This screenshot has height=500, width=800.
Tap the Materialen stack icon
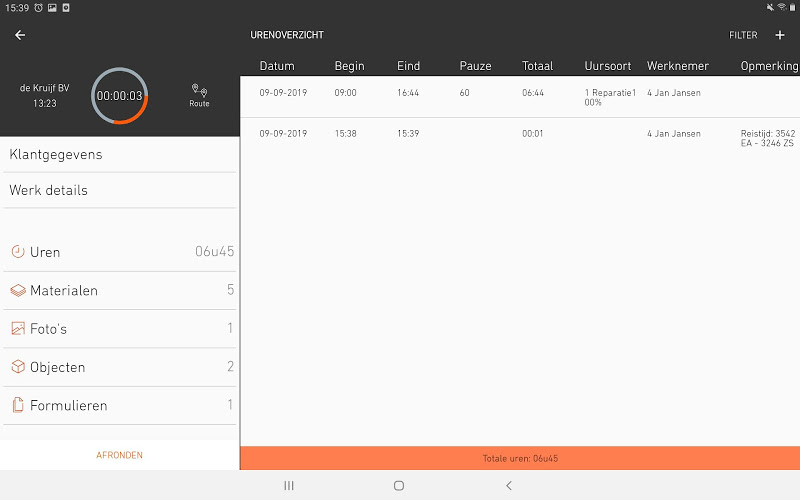click(18, 290)
